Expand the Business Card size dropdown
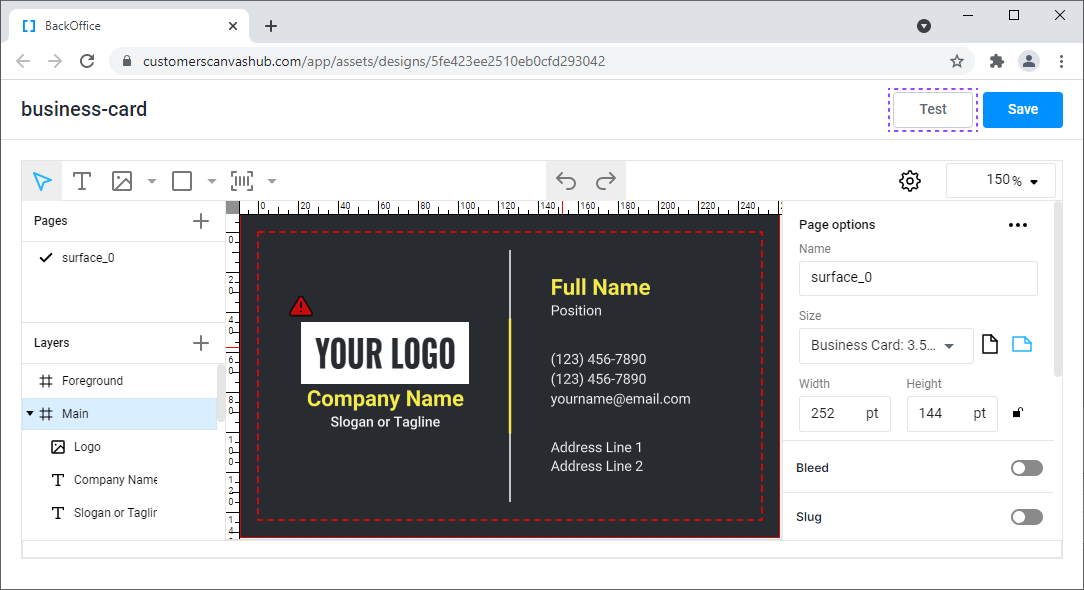Image resolution: width=1084 pixels, height=590 pixels. pyautogui.click(x=886, y=345)
